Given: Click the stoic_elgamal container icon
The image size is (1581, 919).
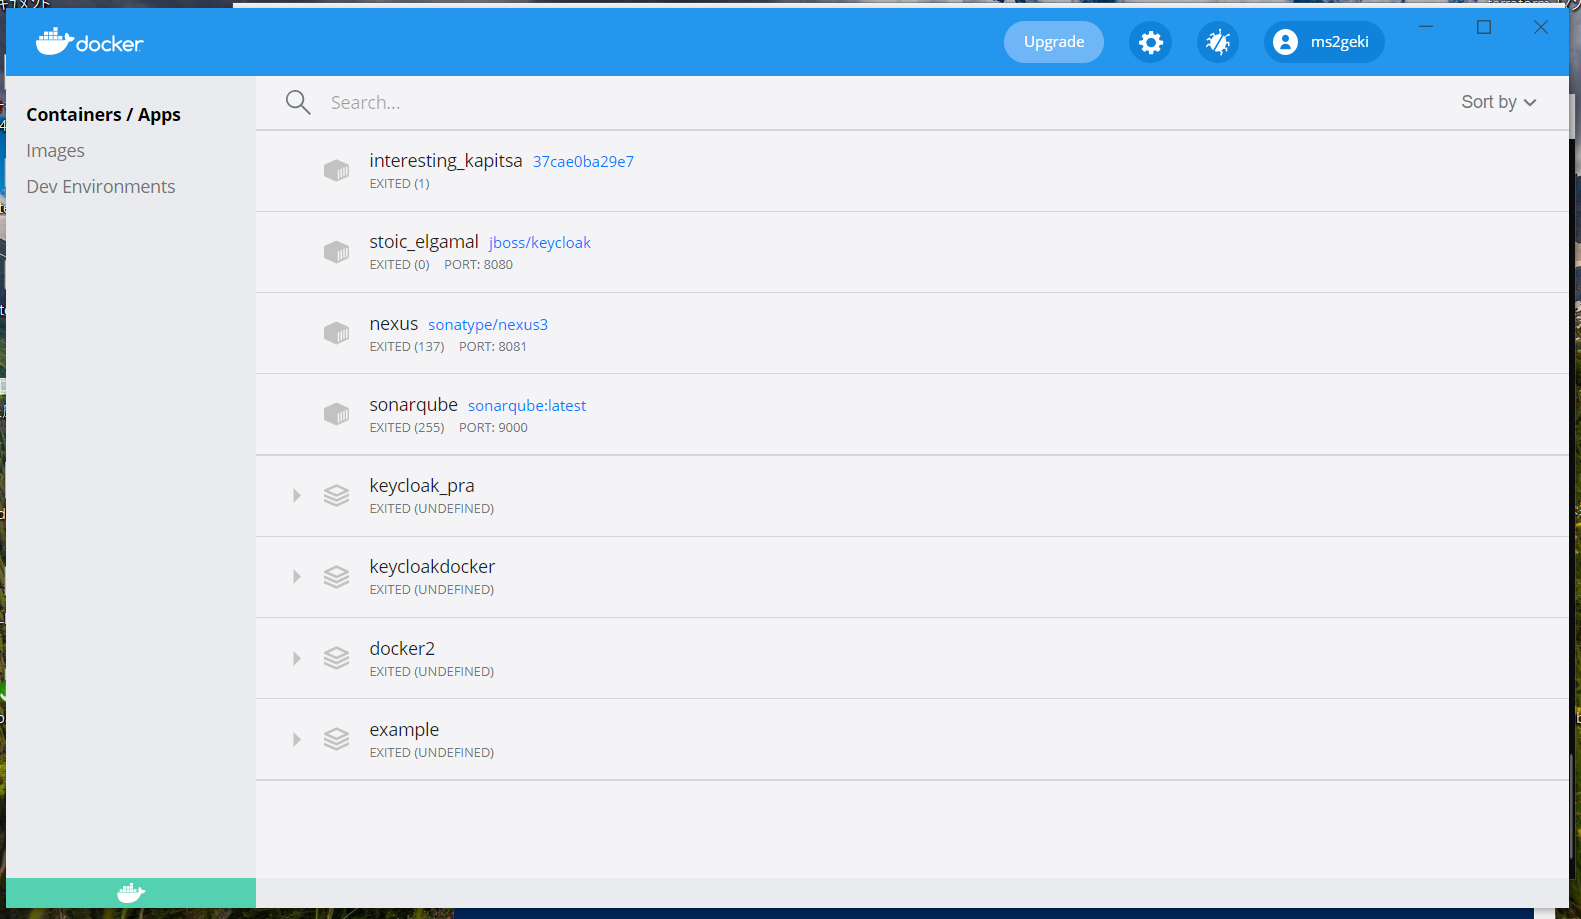Looking at the screenshot, I should [x=336, y=252].
